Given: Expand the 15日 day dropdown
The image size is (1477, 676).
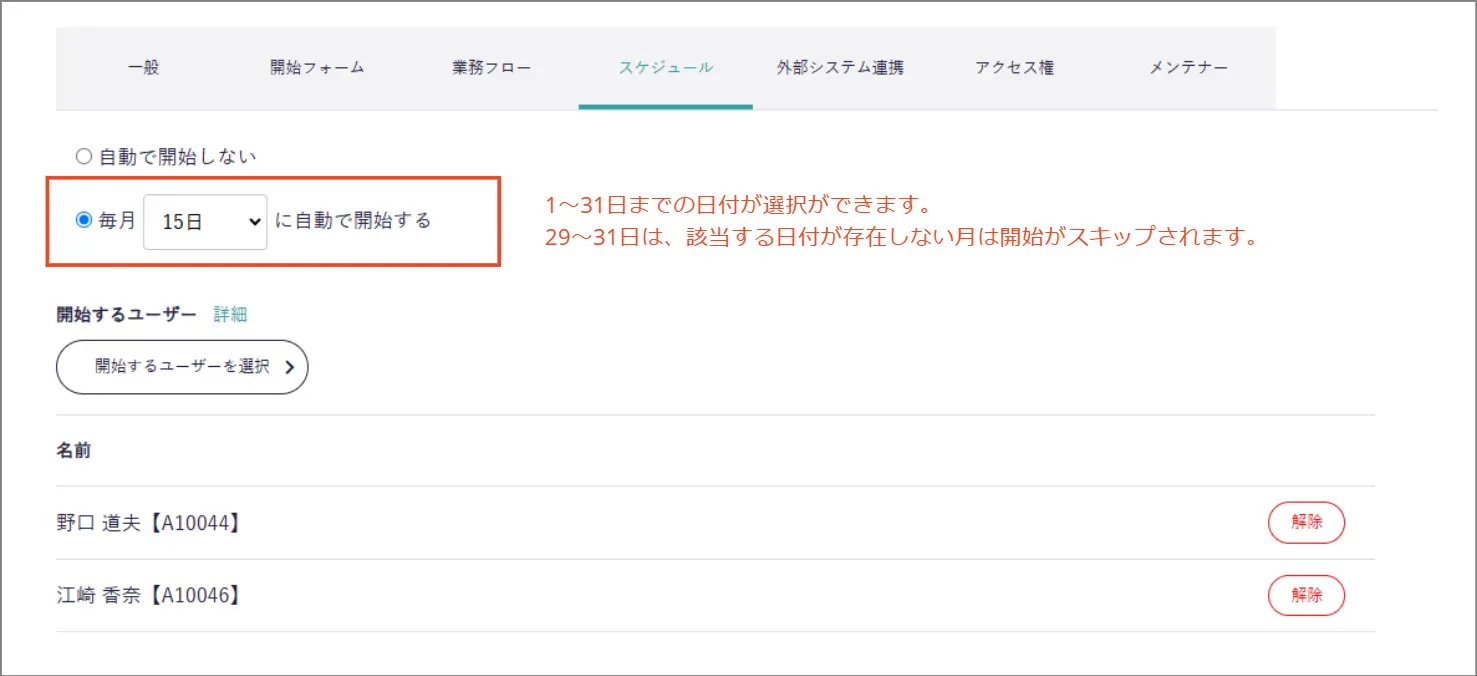Looking at the screenshot, I should tap(205, 221).
